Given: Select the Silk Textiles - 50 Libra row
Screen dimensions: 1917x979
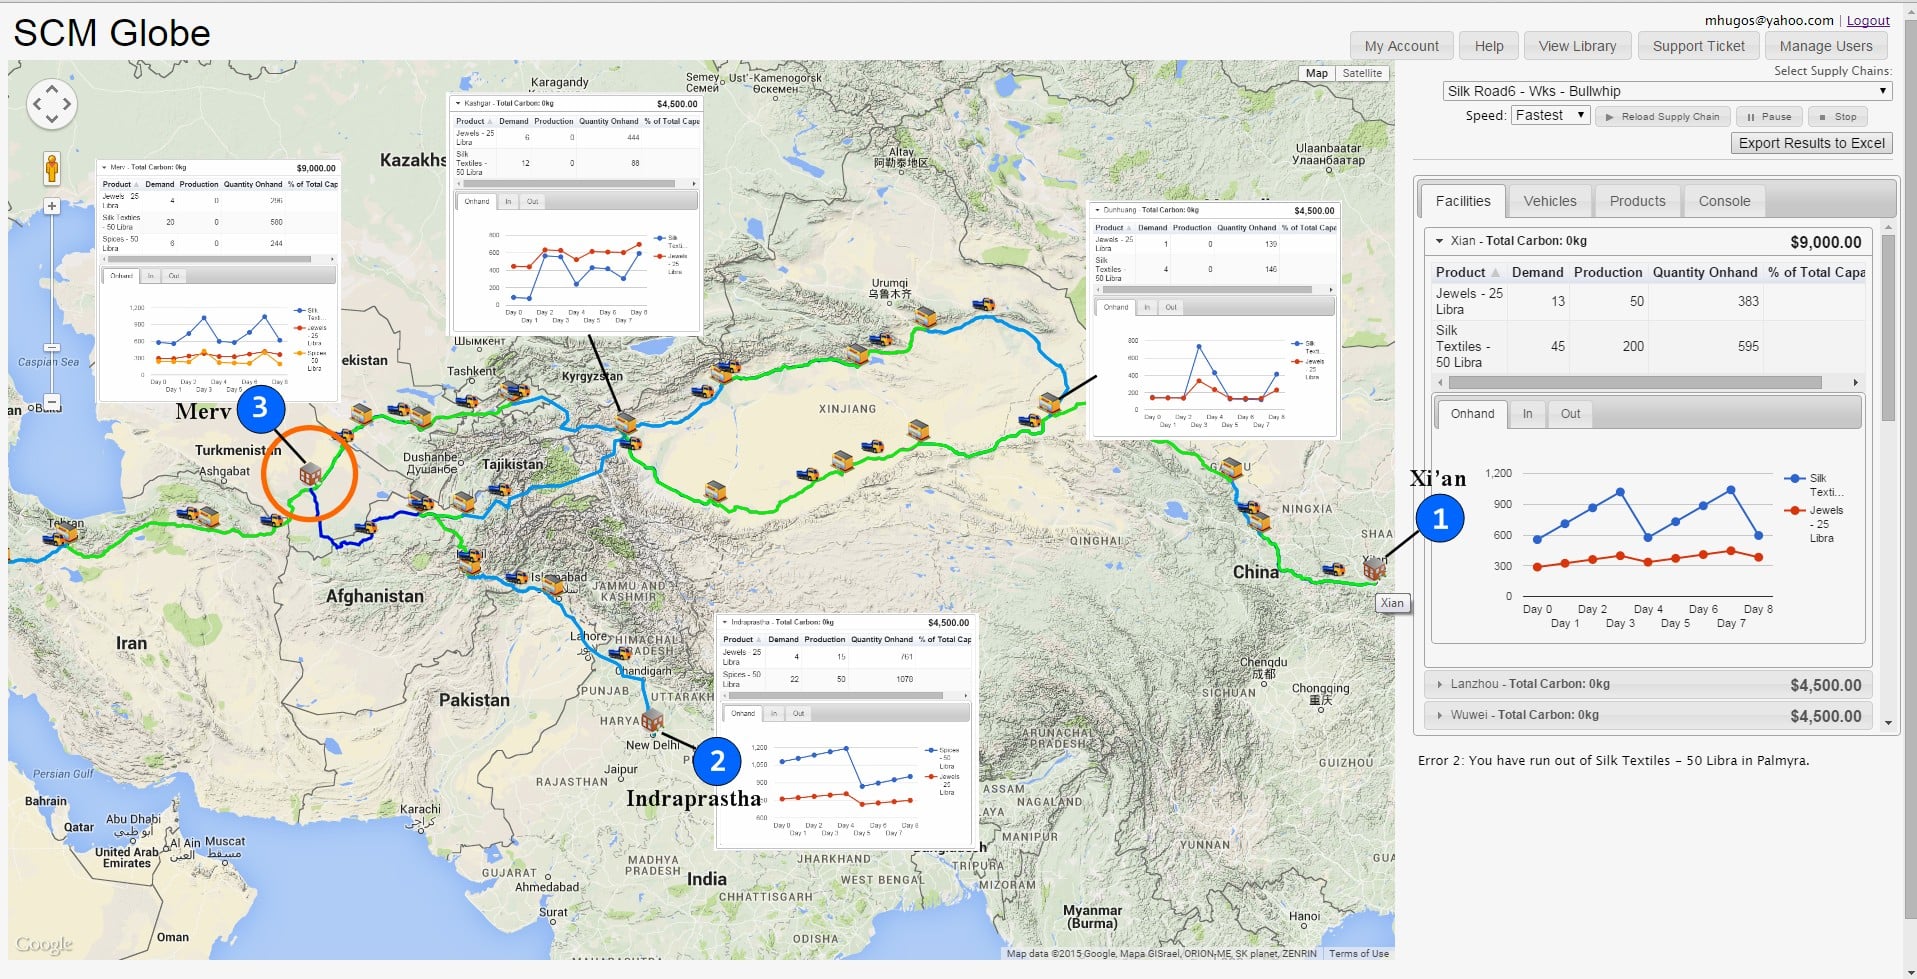Looking at the screenshot, I should point(1648,346).
